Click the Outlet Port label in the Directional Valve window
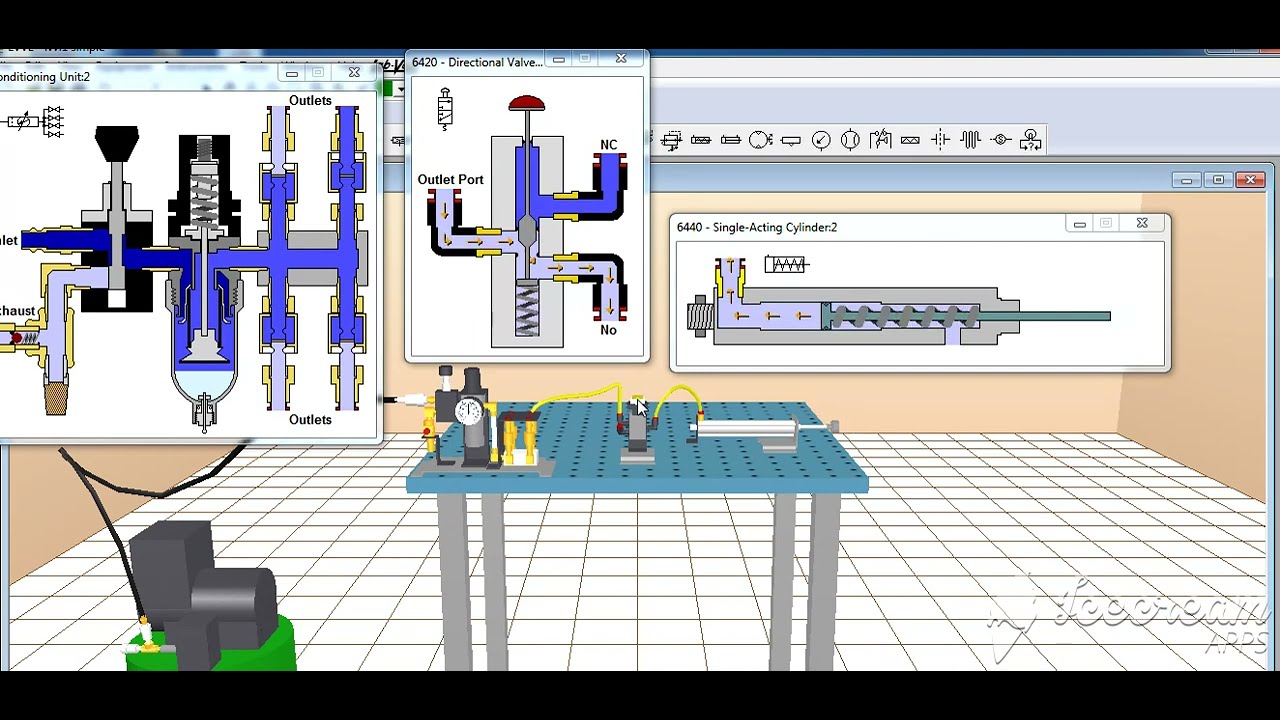This screenshot has height=720, width=1280. click(450, 180)
